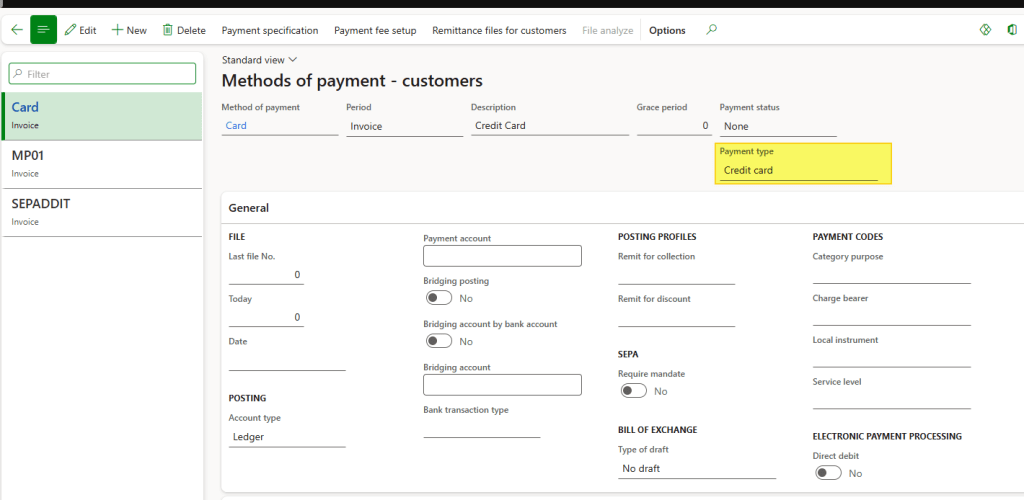Screen dimensions: 1024x500
Task: Open the Payment specification menu
Action: click(x=270, y=30)
